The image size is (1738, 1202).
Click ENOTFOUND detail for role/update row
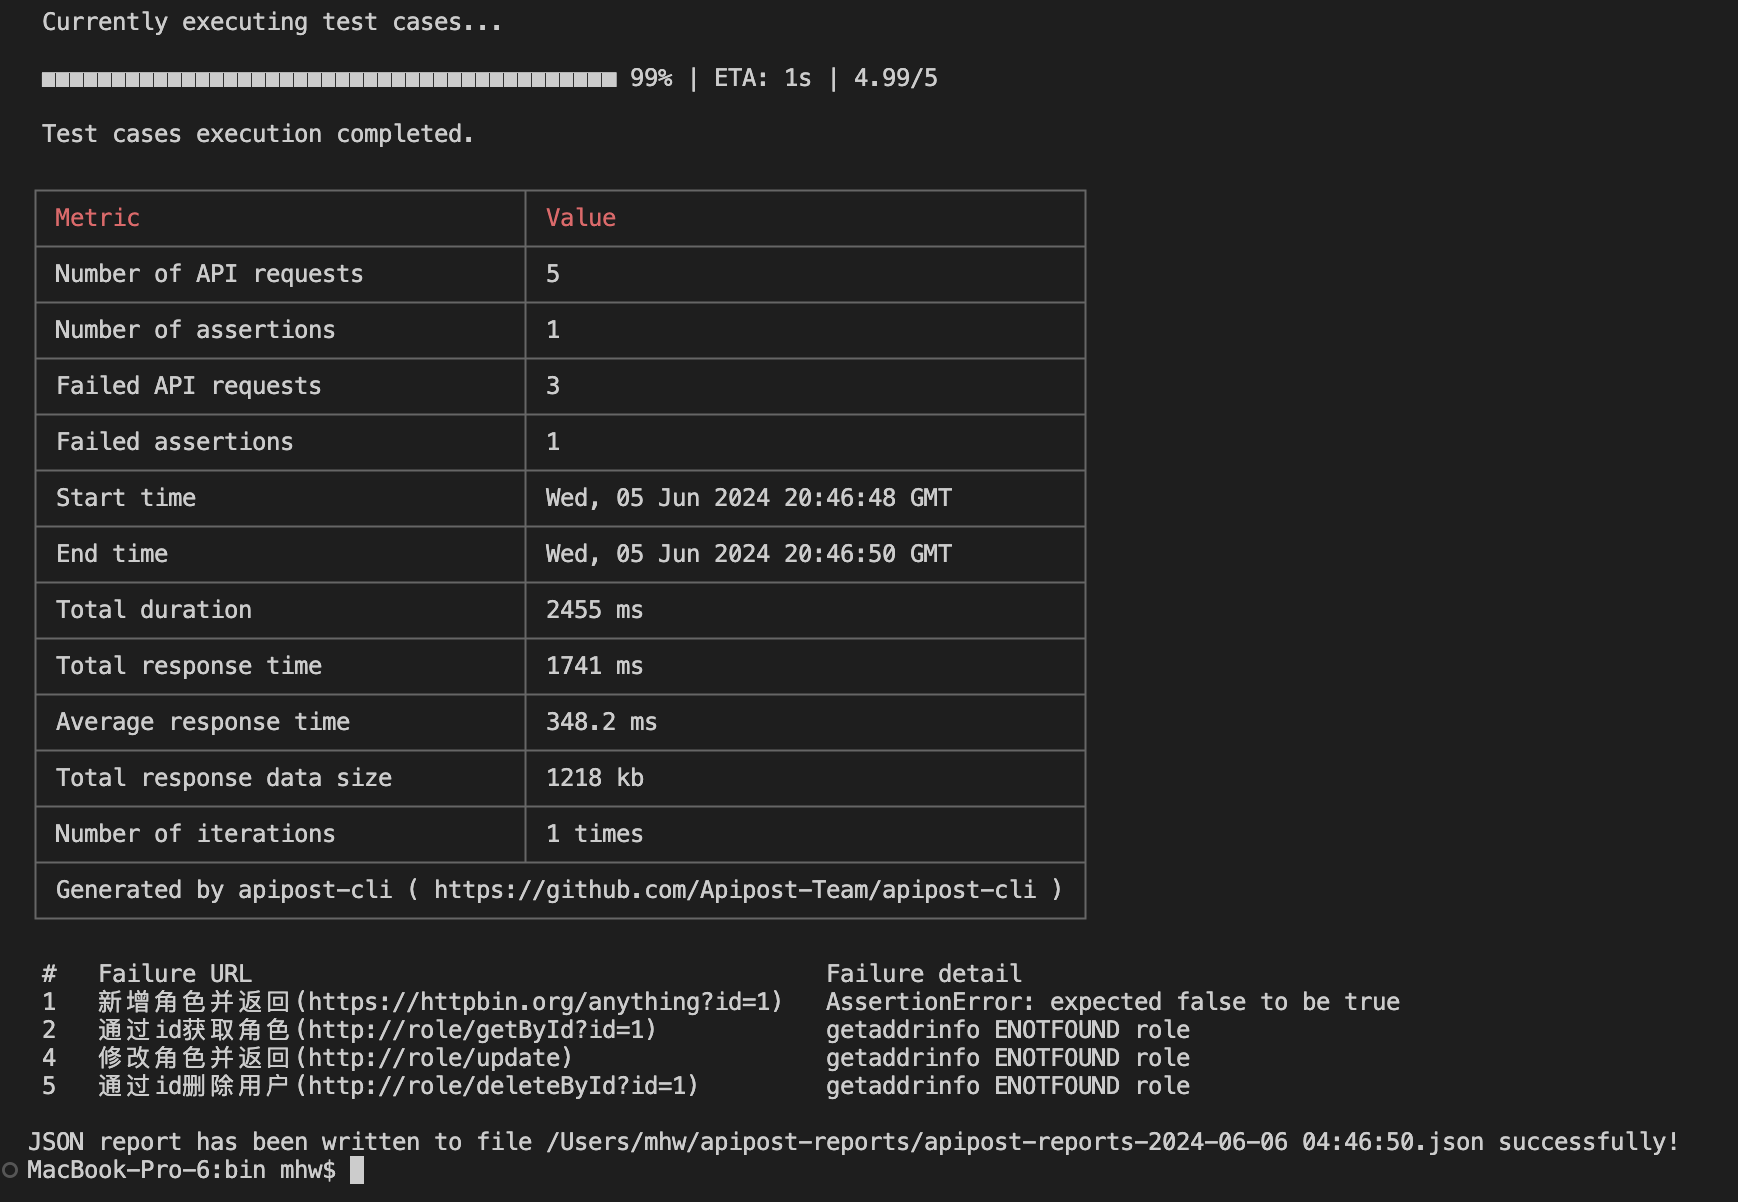[1008, 1058]
